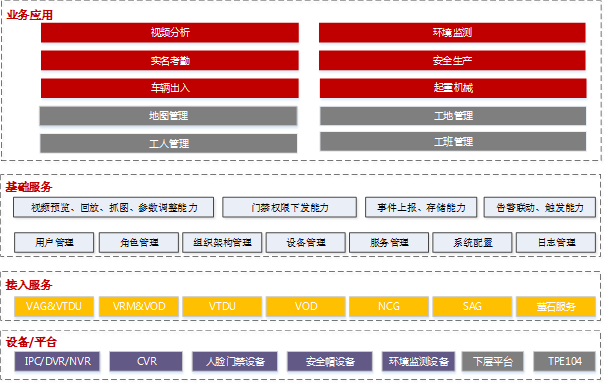Screen dimensions: 606x385
Task: Select the 安全生产 block
Action: [x=452, y=60]
